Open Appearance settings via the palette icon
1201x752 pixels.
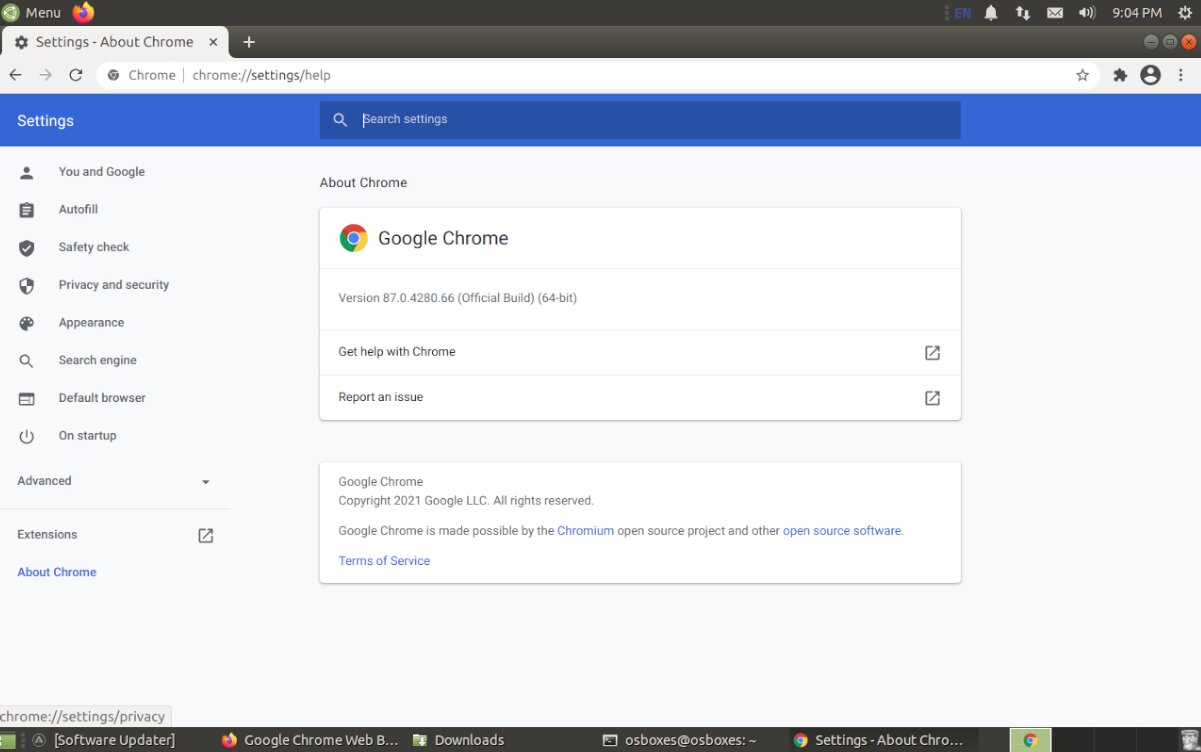pos(25,323)
